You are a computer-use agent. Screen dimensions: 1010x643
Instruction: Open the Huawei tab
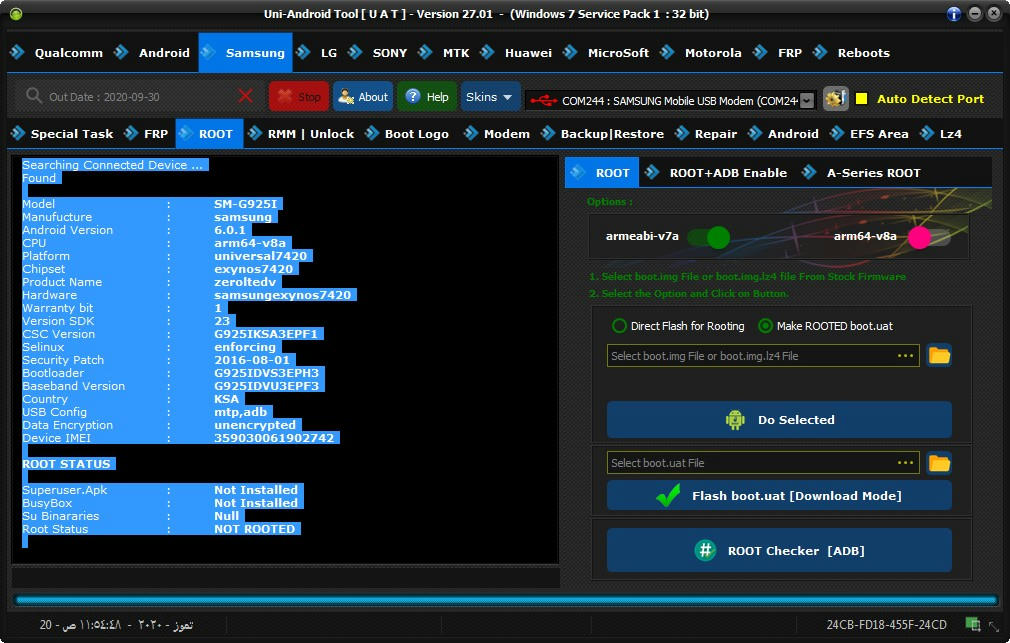tap(516, 53)
